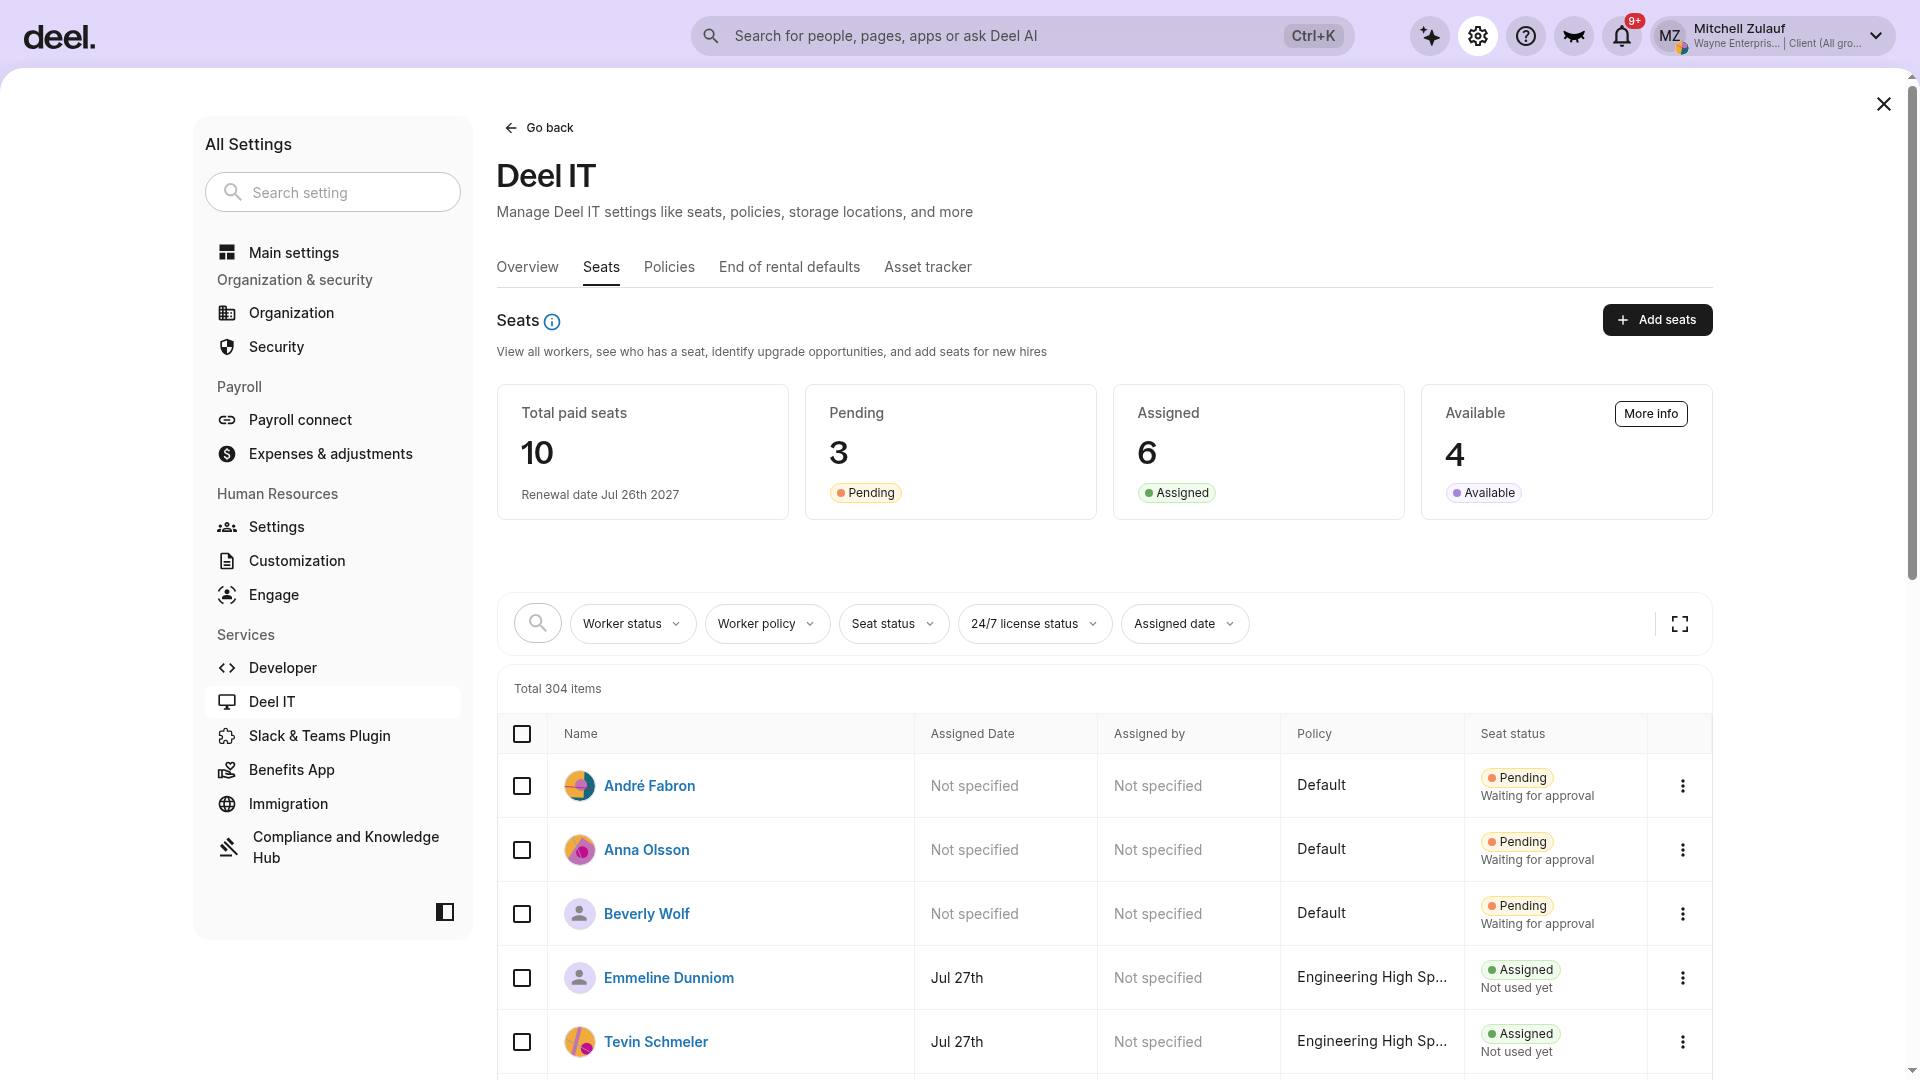The height and width of the screenshot is (1080, 1920).
Task: Click the Deel logo
Action: [59, 38]
